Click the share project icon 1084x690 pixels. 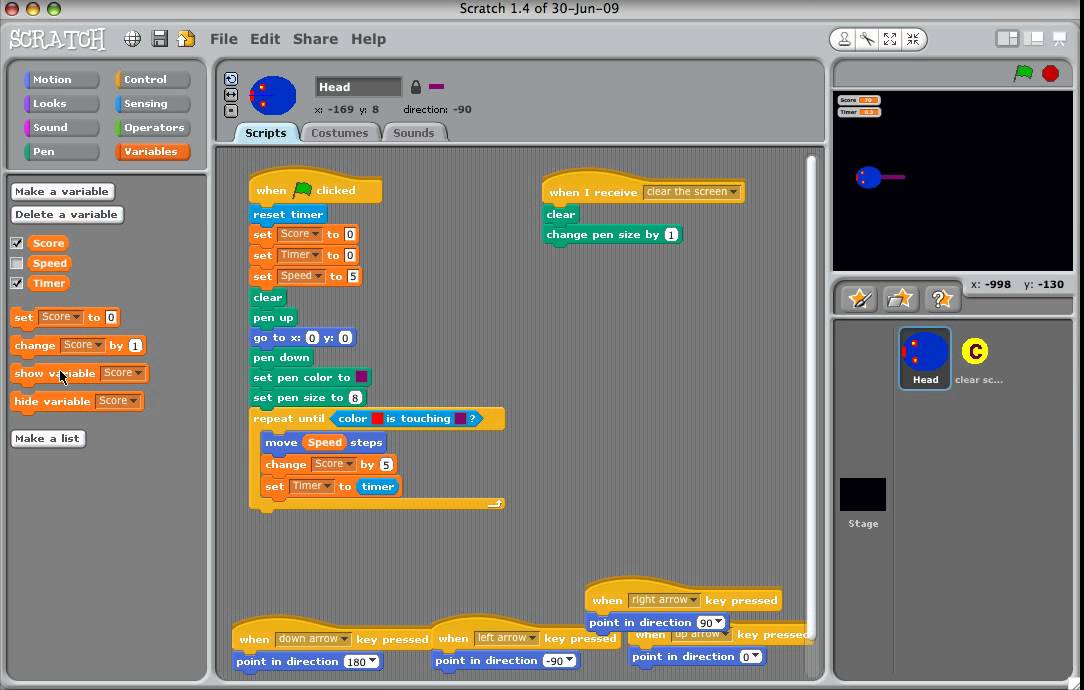tap(186, 39)
